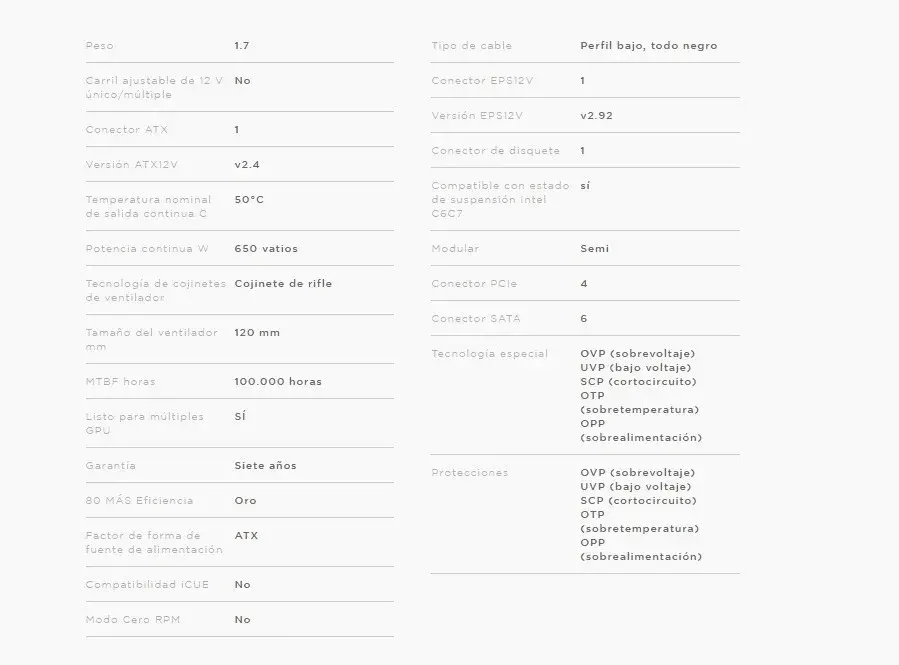Click the "v2.92" EPS12V version value

point(596,116)
